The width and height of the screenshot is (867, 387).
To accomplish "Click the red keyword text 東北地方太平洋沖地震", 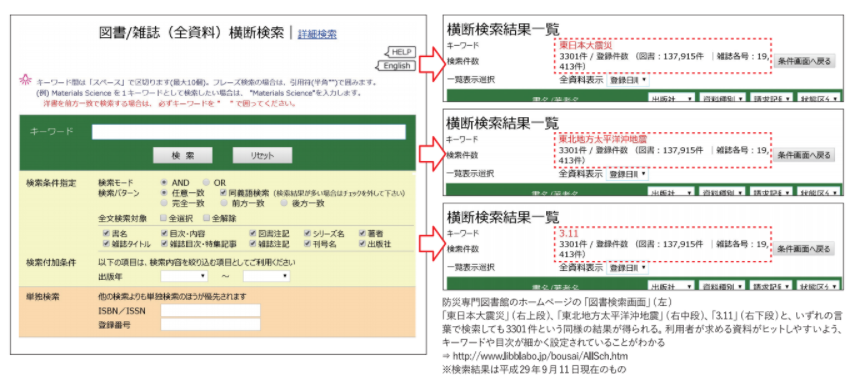I will [602, 139].
